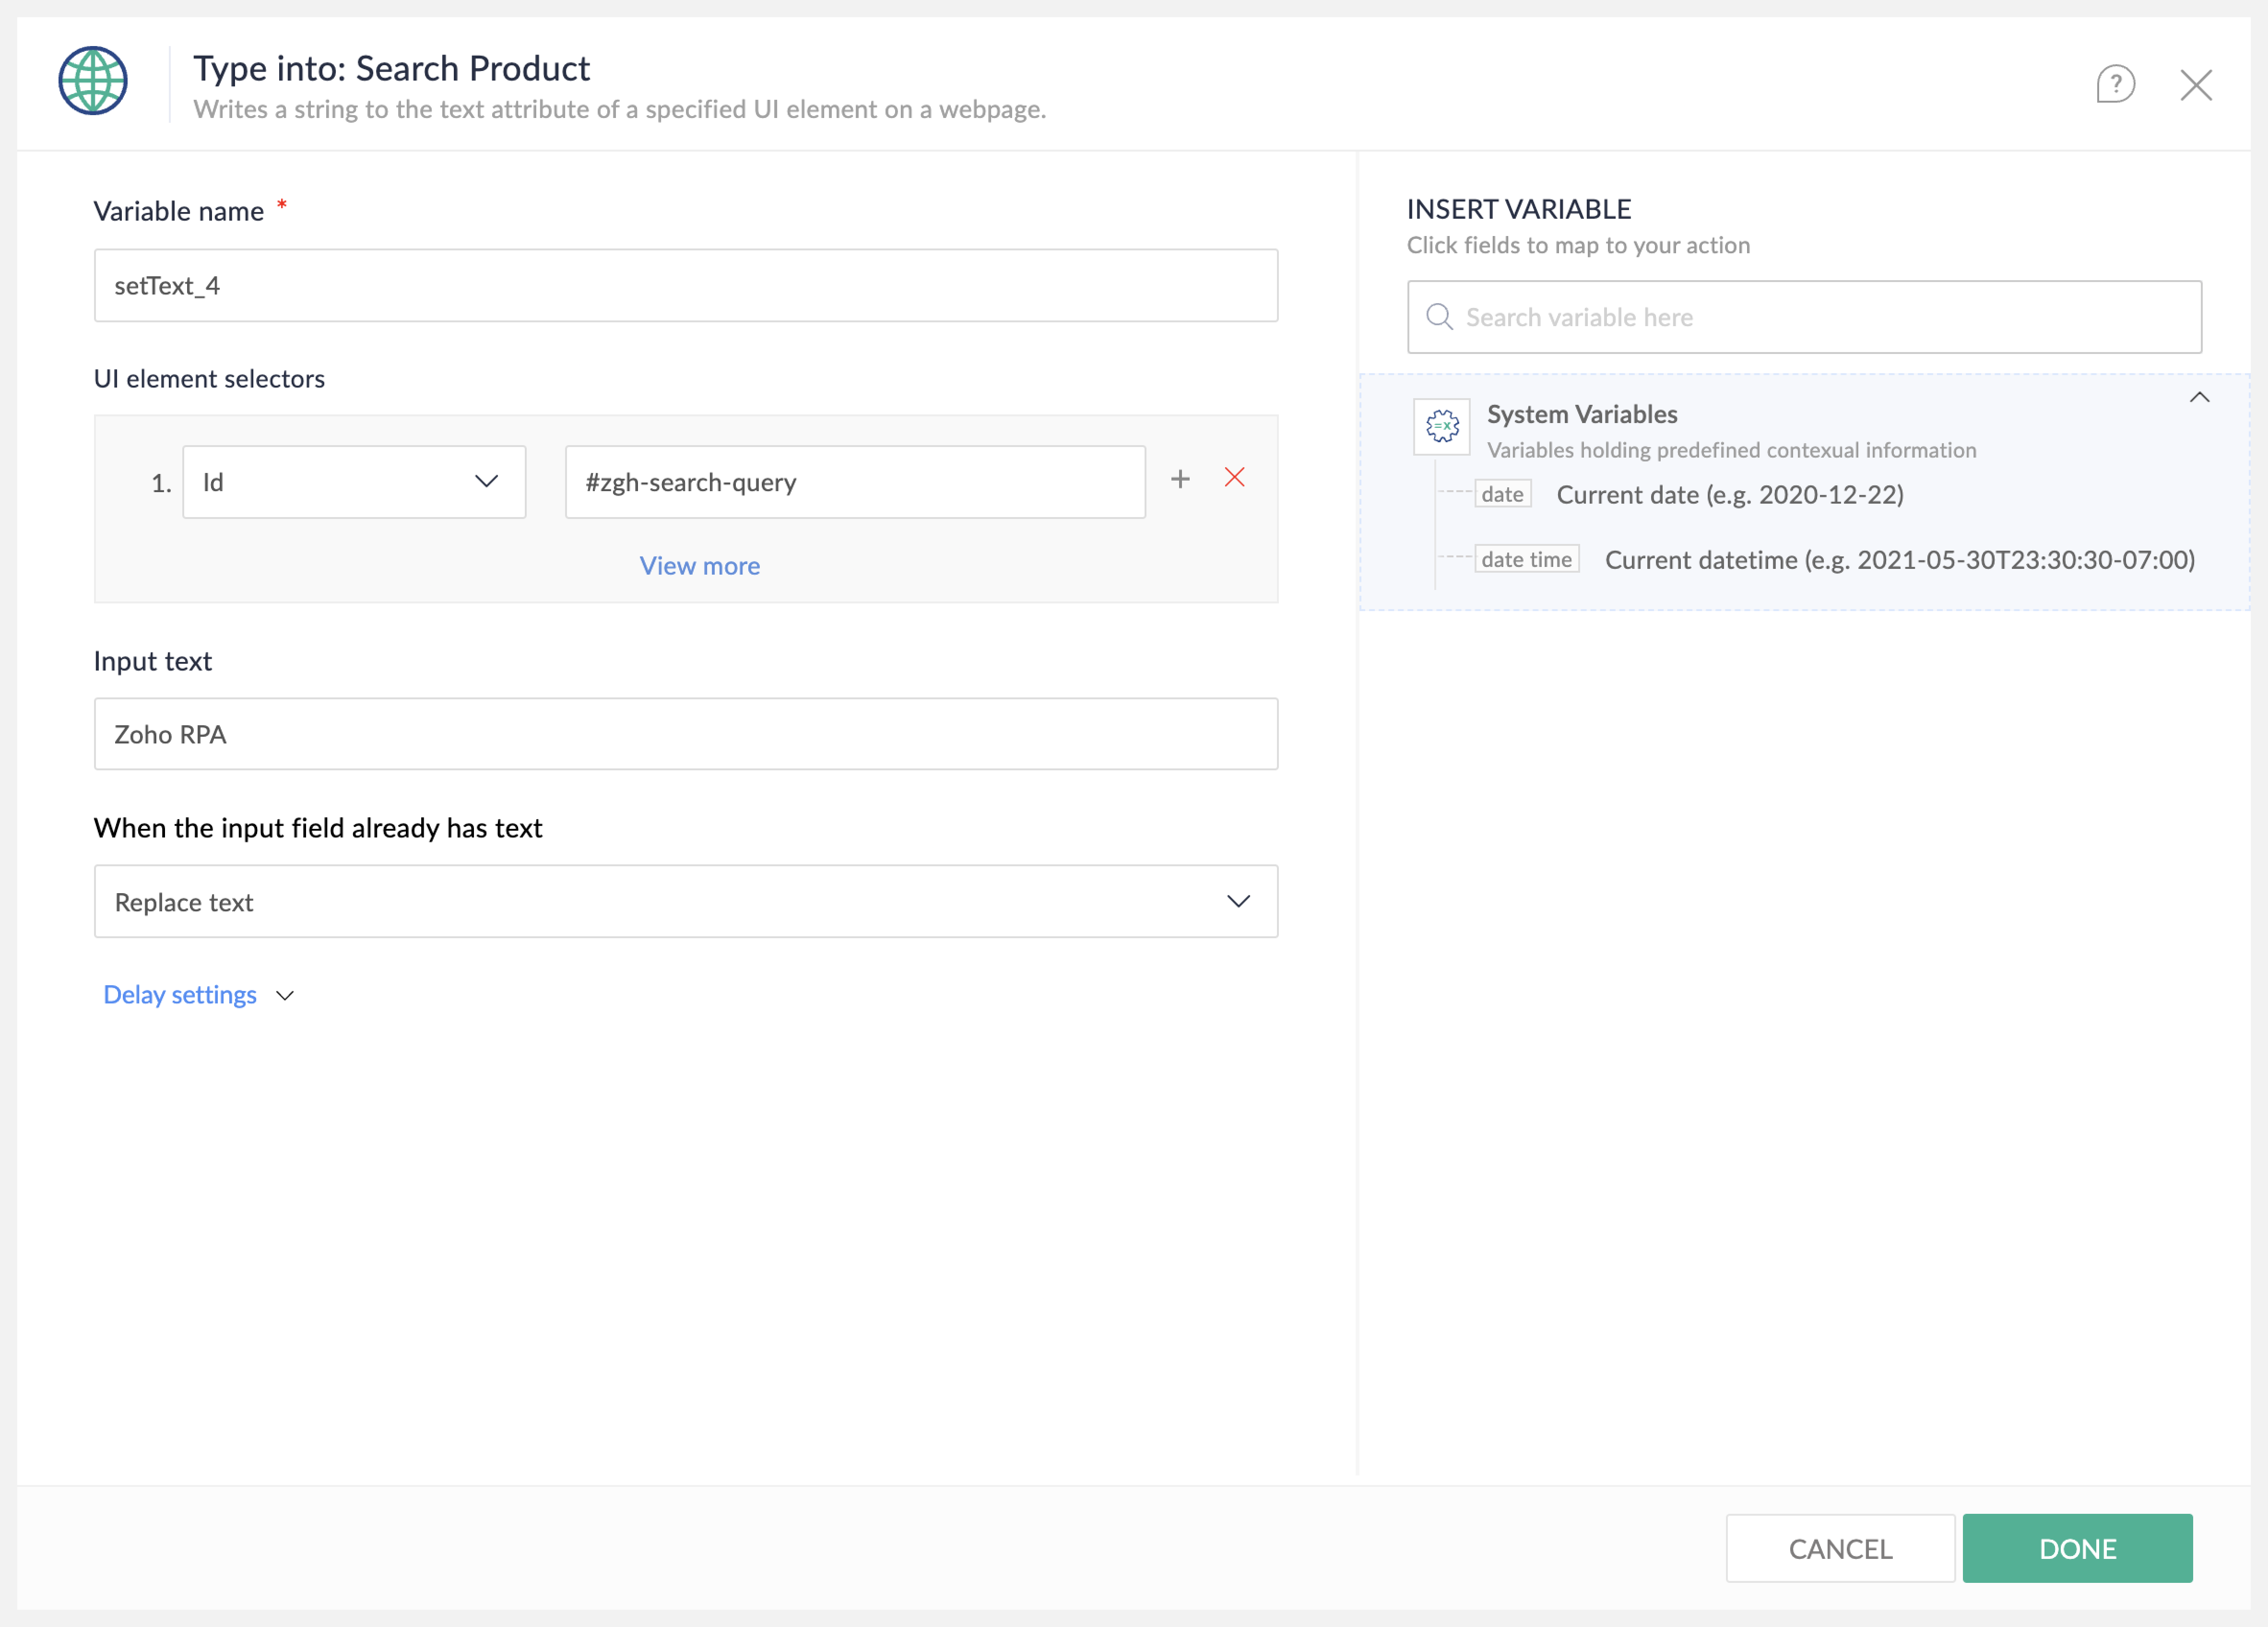Click the CANCEL button
This screenshot has width=2268, height=1627.
pos(1839,1548)
